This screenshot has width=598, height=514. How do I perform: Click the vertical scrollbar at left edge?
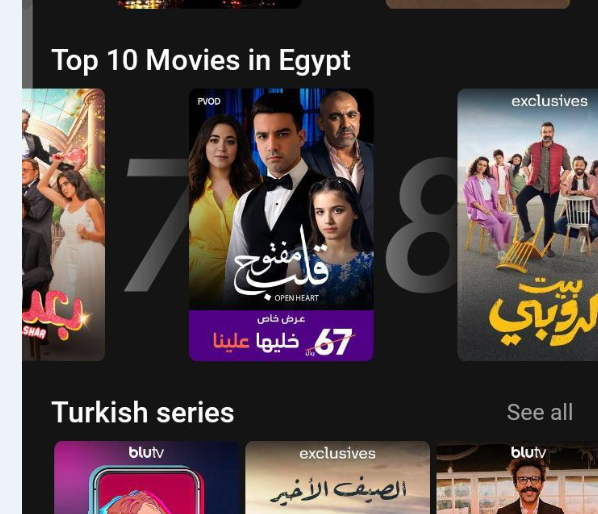click(27, 44)
